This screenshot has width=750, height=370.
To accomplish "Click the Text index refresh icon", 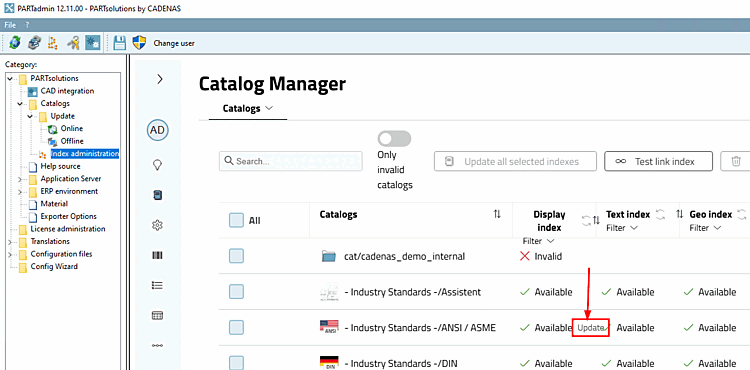I will 661,215.
